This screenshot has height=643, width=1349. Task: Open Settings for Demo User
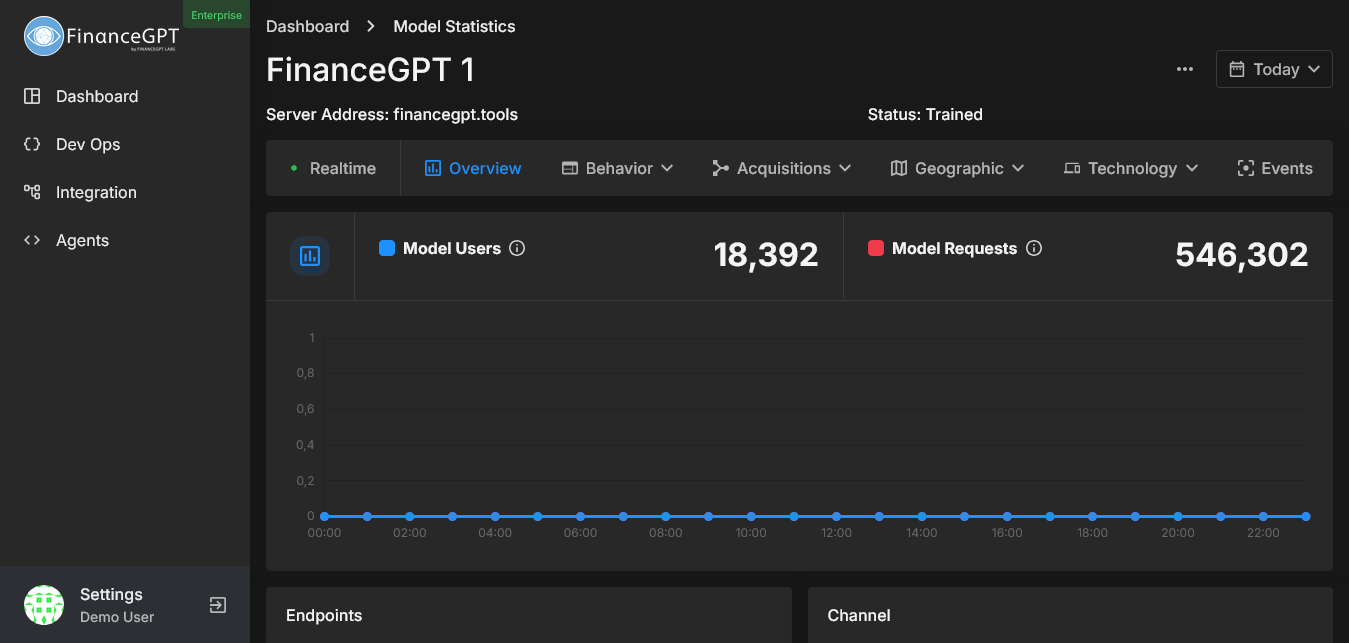tap(111, 595)
